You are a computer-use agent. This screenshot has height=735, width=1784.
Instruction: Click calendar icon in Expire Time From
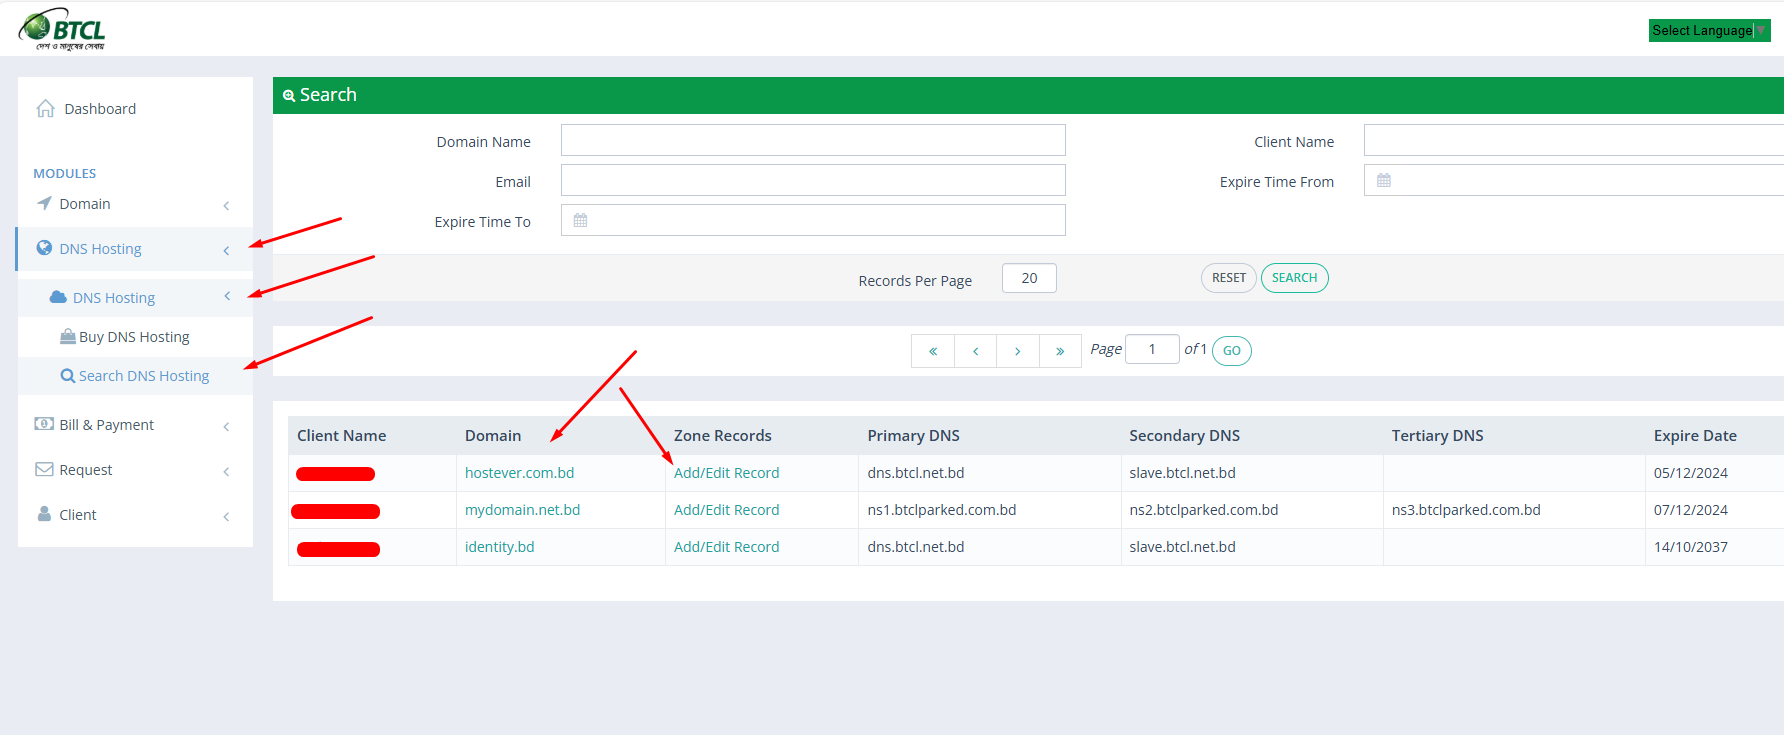click(x=1384, y=181)
